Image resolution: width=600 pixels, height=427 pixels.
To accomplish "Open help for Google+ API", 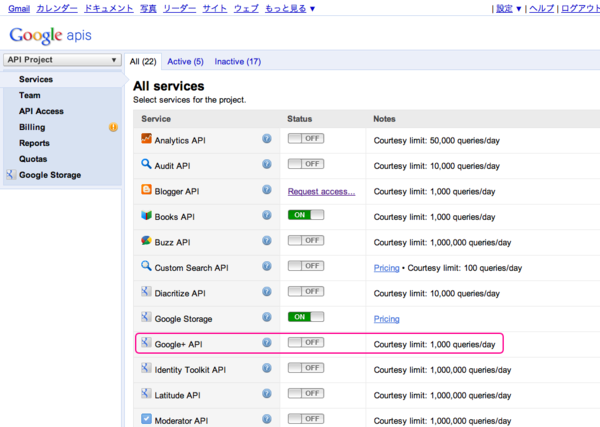I will tap(267, 342).
